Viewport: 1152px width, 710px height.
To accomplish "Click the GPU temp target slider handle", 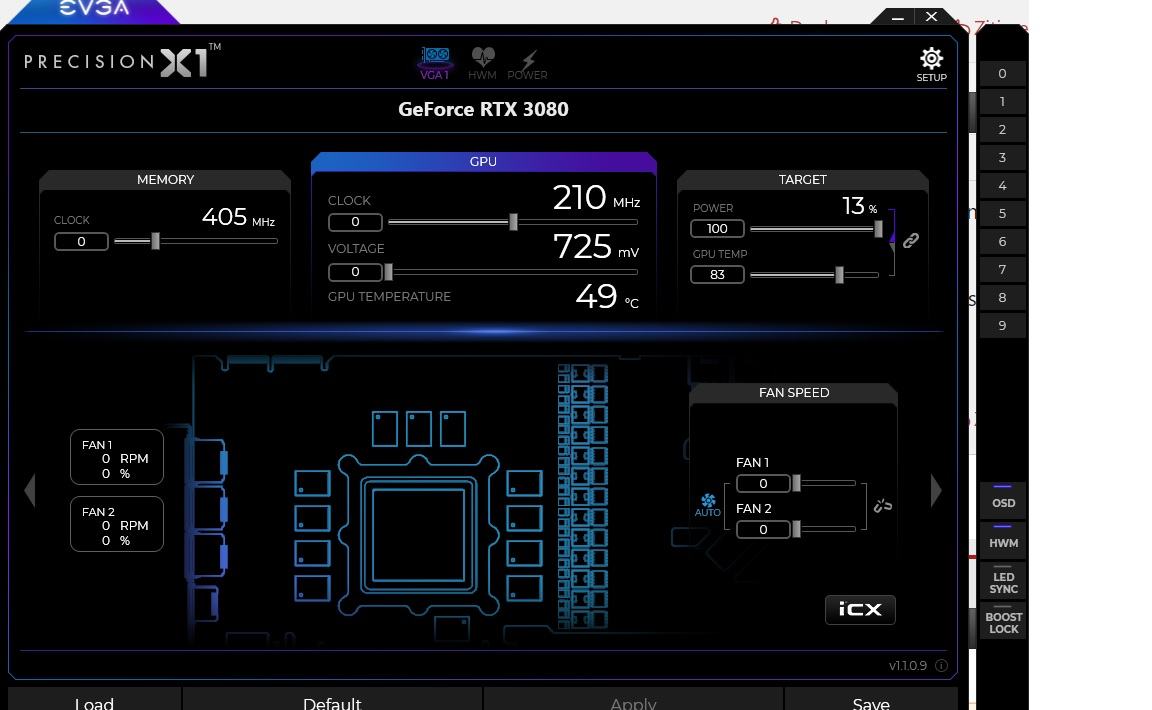I will click(x=839, y=274).
